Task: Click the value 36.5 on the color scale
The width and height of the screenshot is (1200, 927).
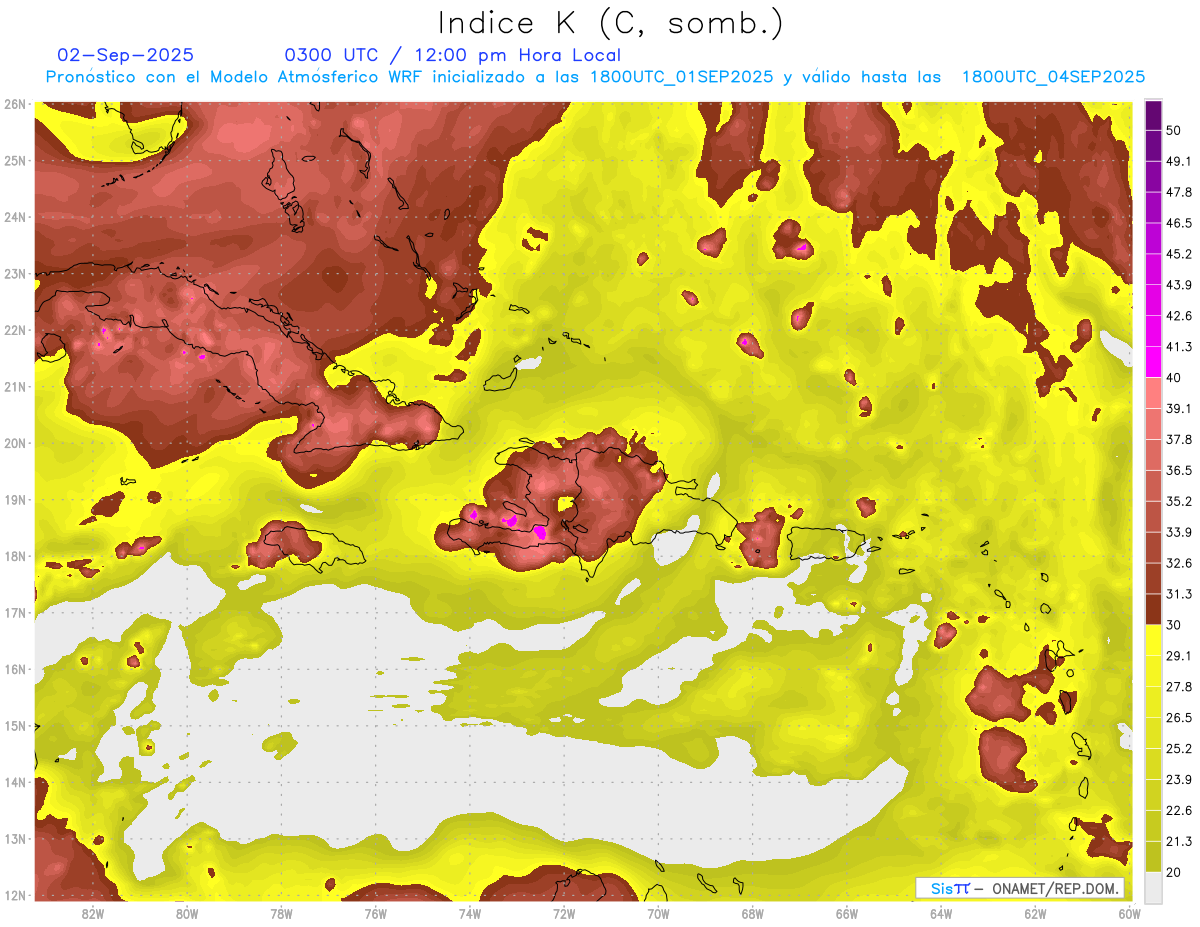Action: [1179, 470]
